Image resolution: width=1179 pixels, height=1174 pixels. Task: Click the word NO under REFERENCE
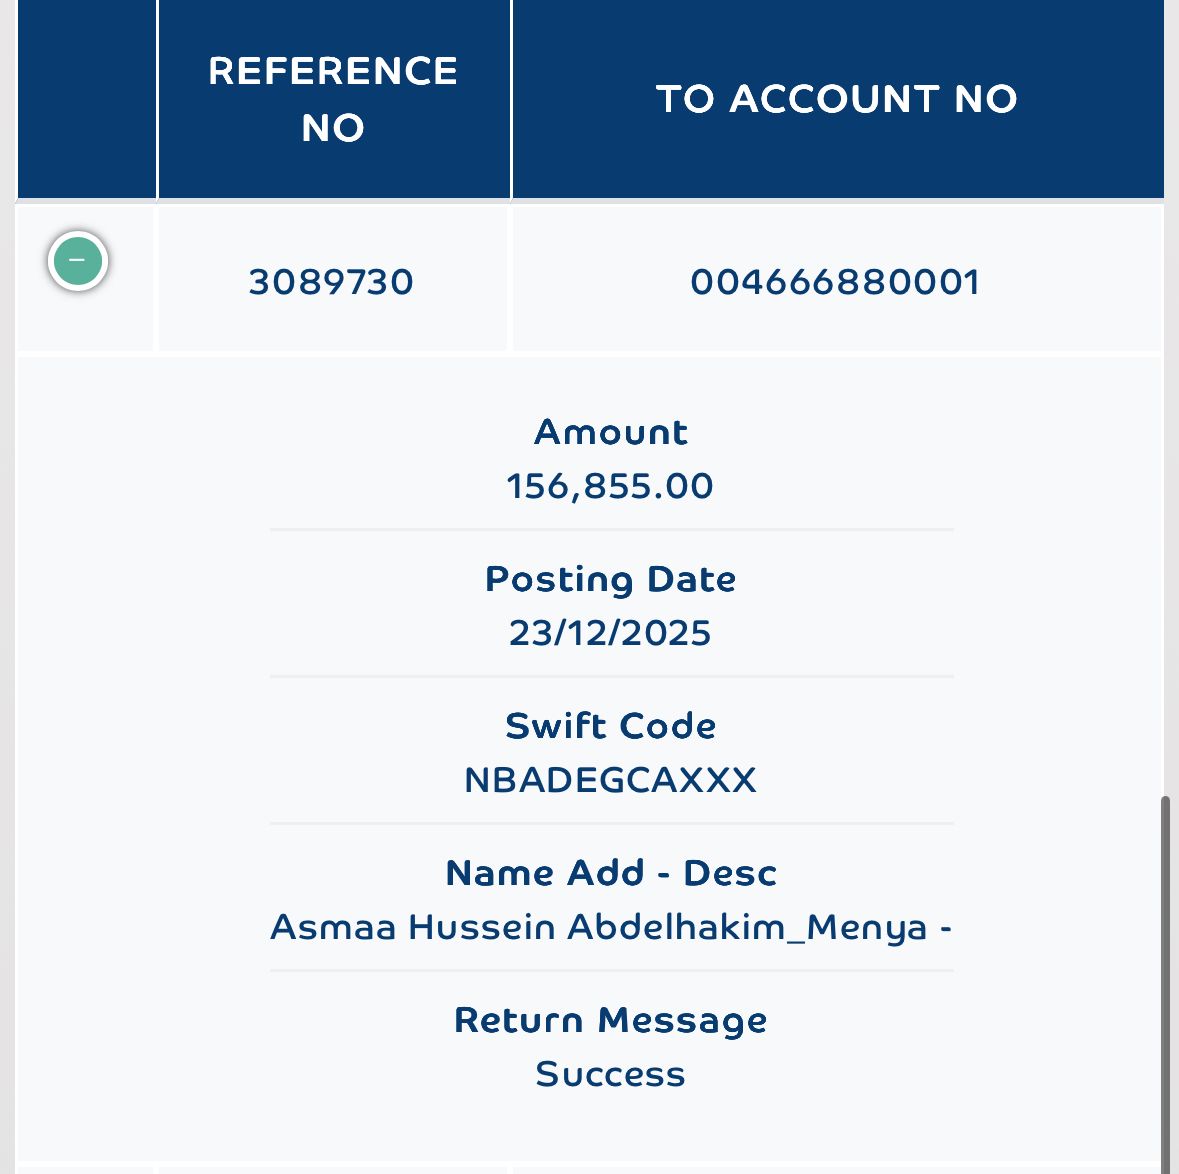tap(333, 128)
